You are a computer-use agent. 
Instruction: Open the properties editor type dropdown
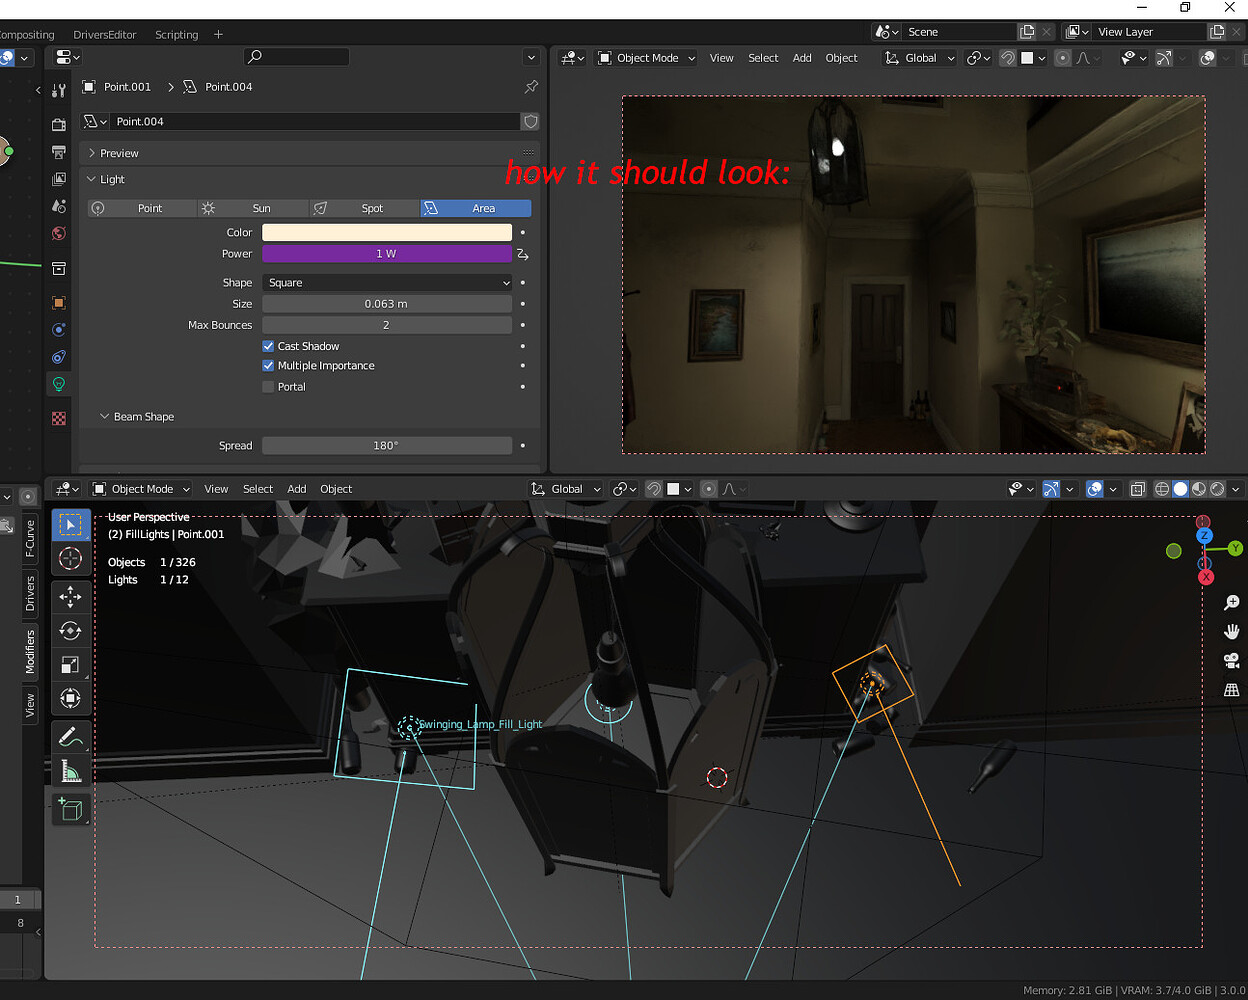(x=68, y=58)
